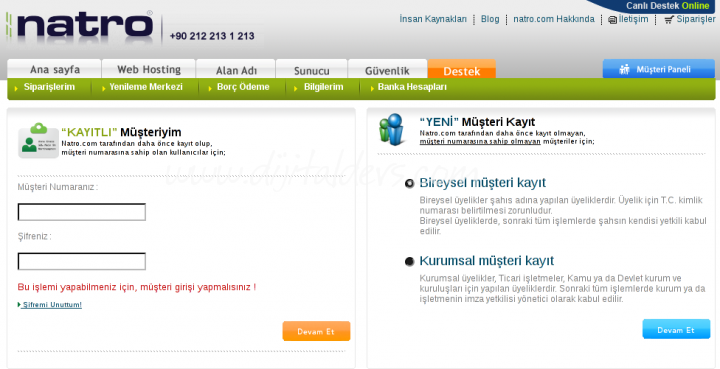Click the registered customer cloud icon
The image size is (720, 369).
click(x=39, y=140)
